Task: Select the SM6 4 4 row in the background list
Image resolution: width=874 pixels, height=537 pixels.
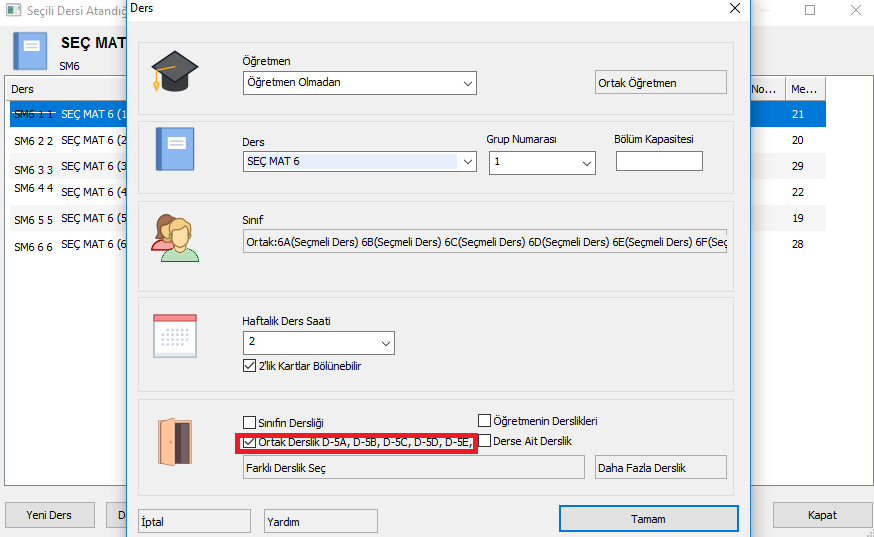Action: point(68,192)
